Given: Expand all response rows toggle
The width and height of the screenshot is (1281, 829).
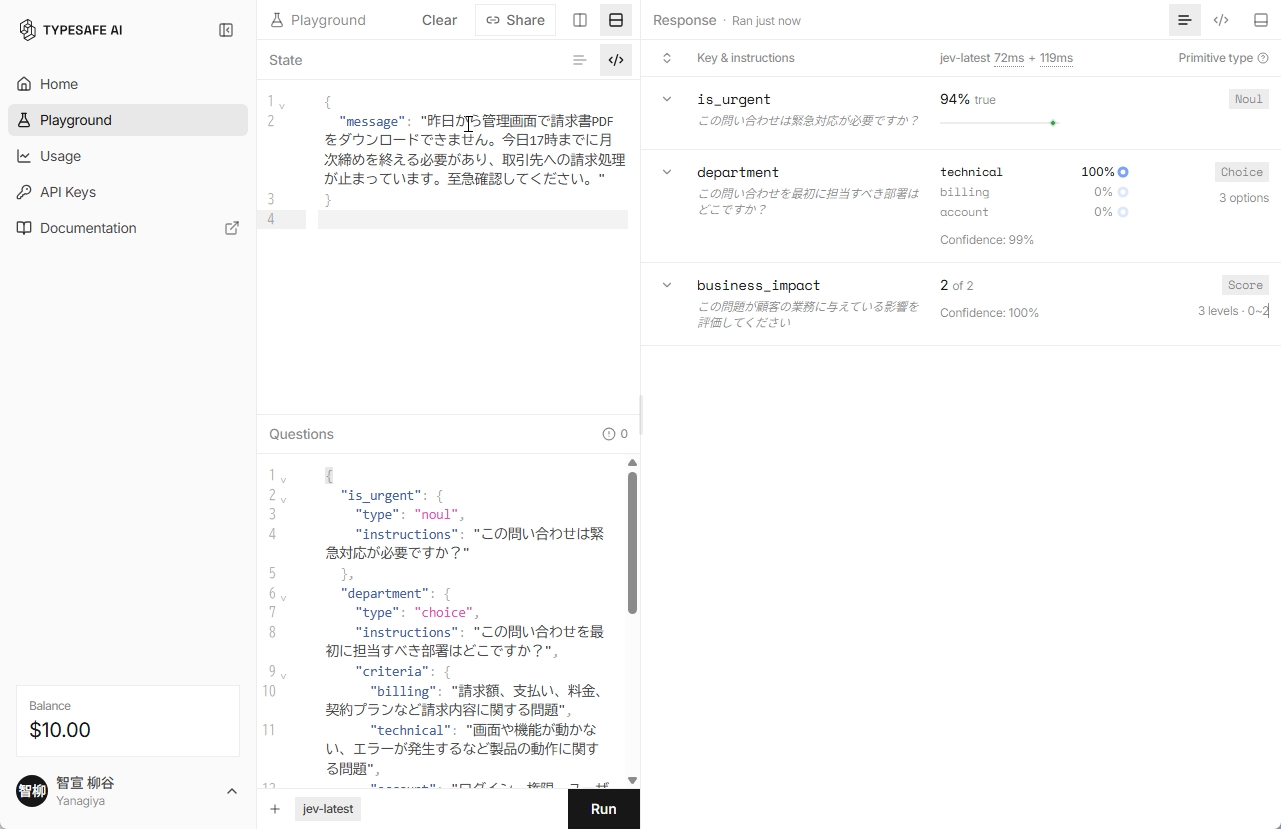Looking at the screenshot, I should coord(667,58).
